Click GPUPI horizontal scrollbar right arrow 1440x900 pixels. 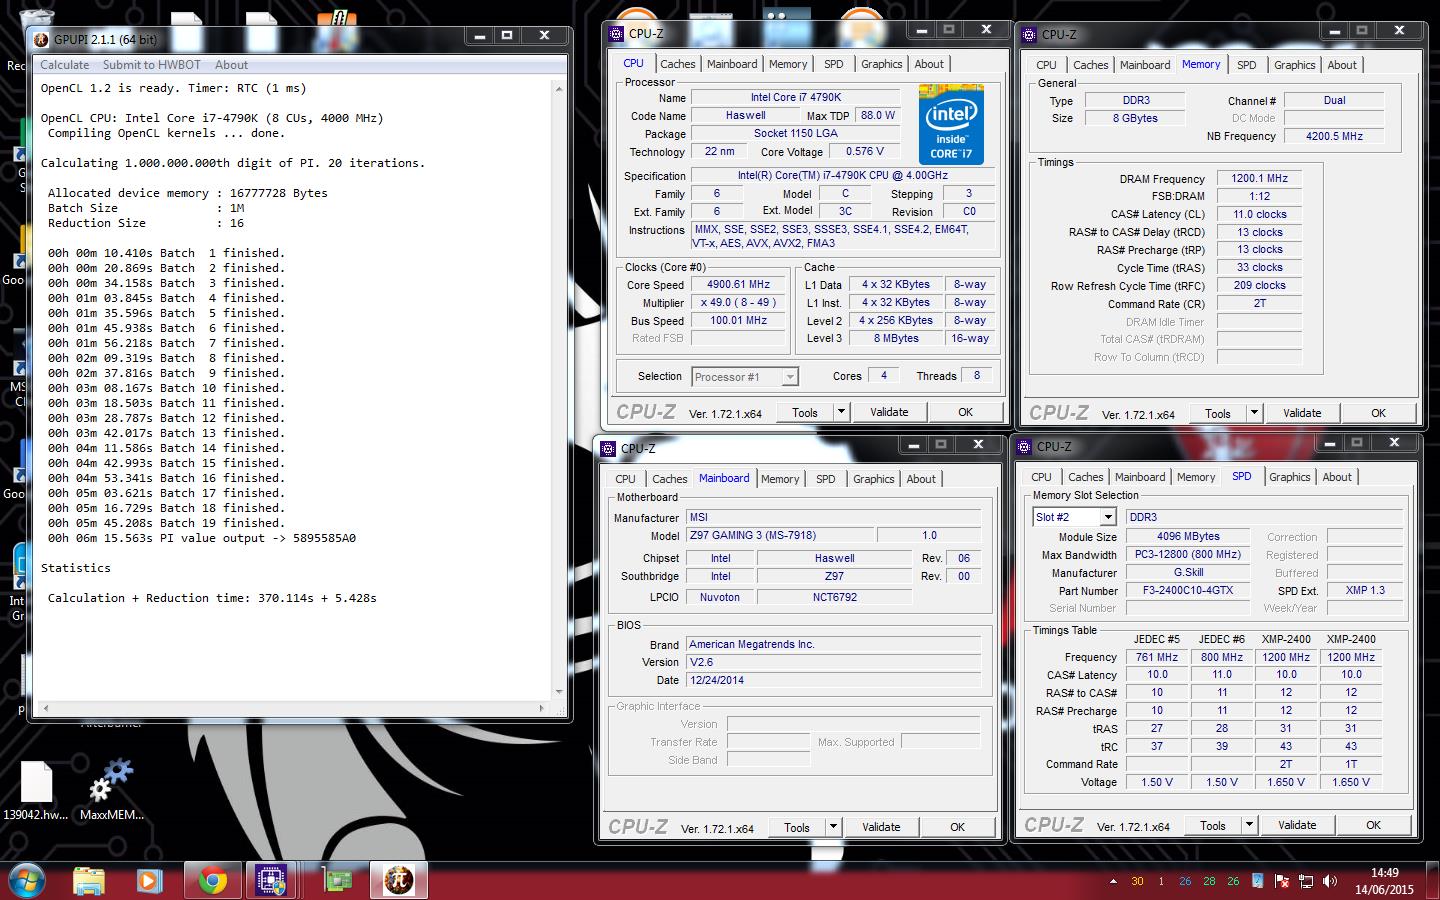pos(542,708)
